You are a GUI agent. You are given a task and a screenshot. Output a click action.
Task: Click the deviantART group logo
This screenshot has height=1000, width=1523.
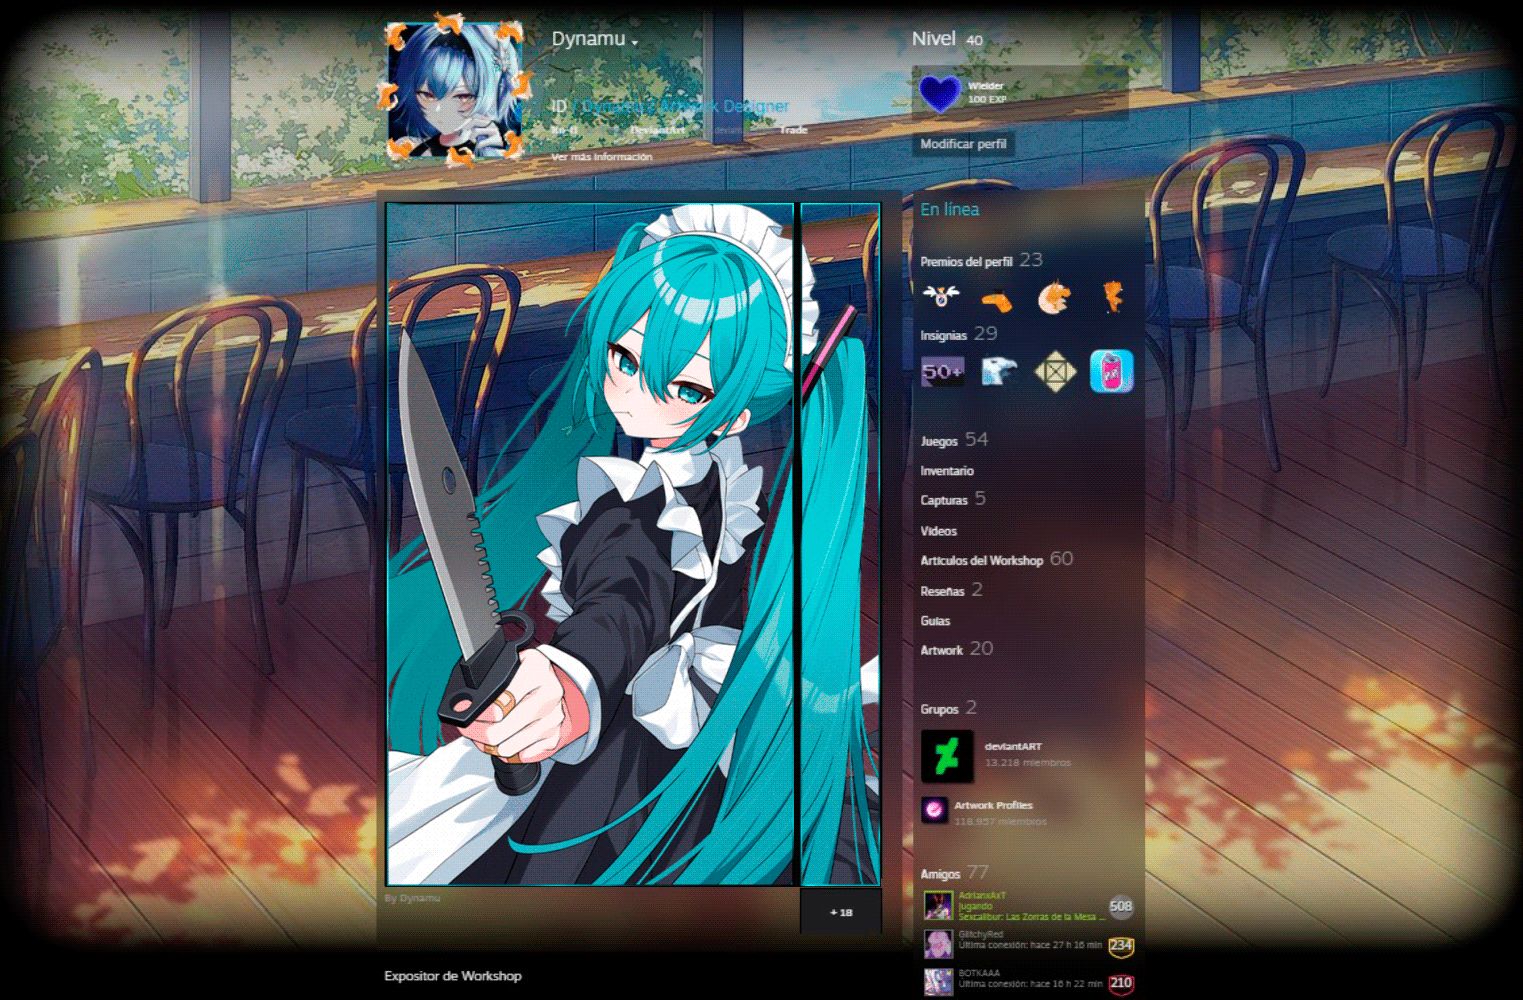946,756
